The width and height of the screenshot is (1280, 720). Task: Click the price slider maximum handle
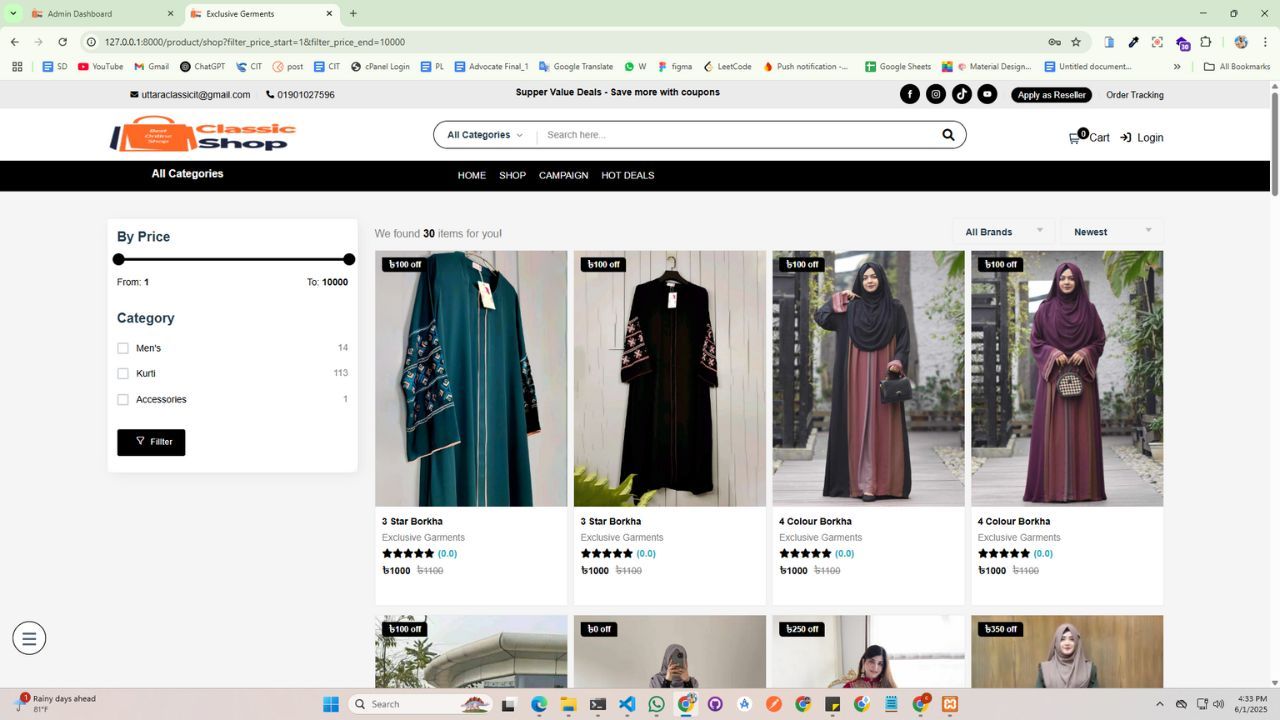[349, 260]
